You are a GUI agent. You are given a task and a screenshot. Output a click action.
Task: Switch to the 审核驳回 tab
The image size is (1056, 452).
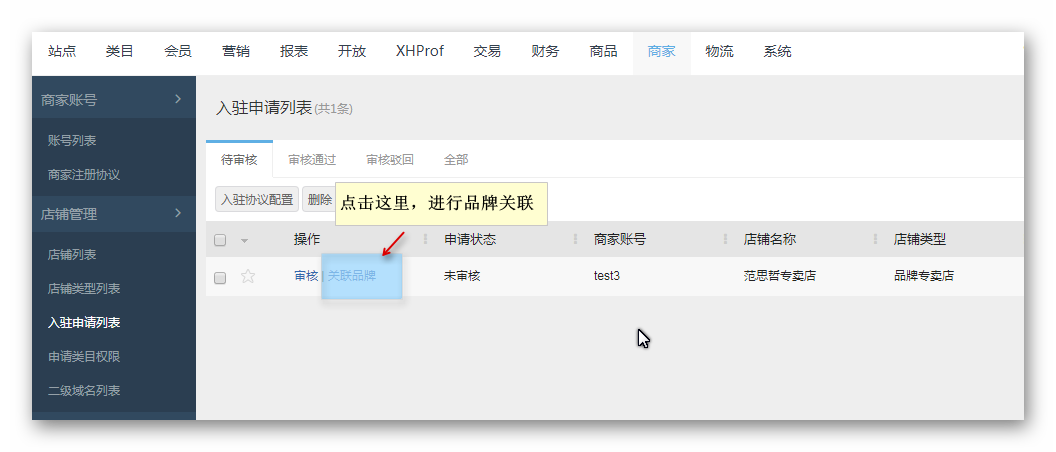(x=390, y=160)
